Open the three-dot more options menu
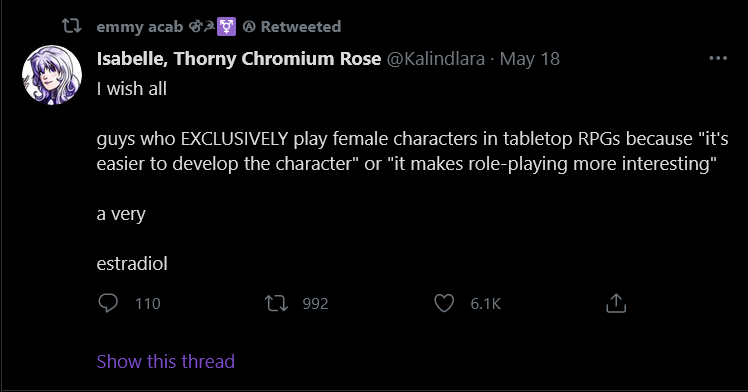 [x=718, y=58]
